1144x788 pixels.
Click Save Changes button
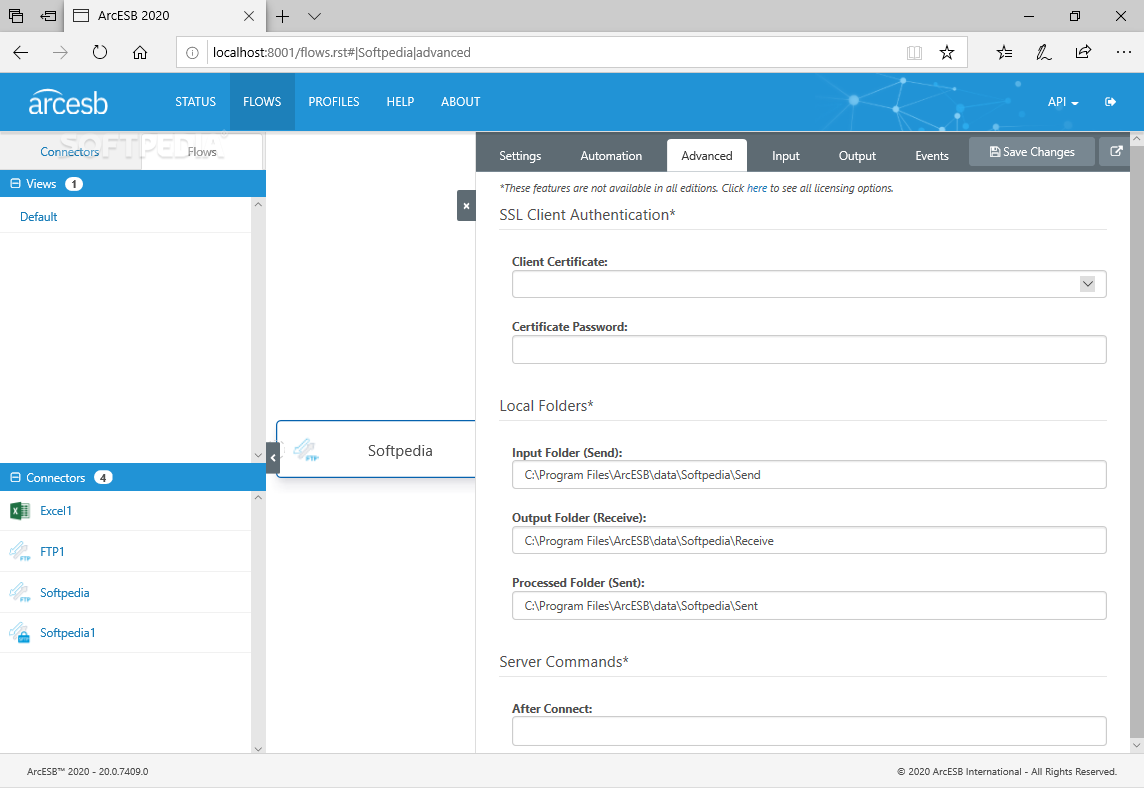pos(1032,152)
